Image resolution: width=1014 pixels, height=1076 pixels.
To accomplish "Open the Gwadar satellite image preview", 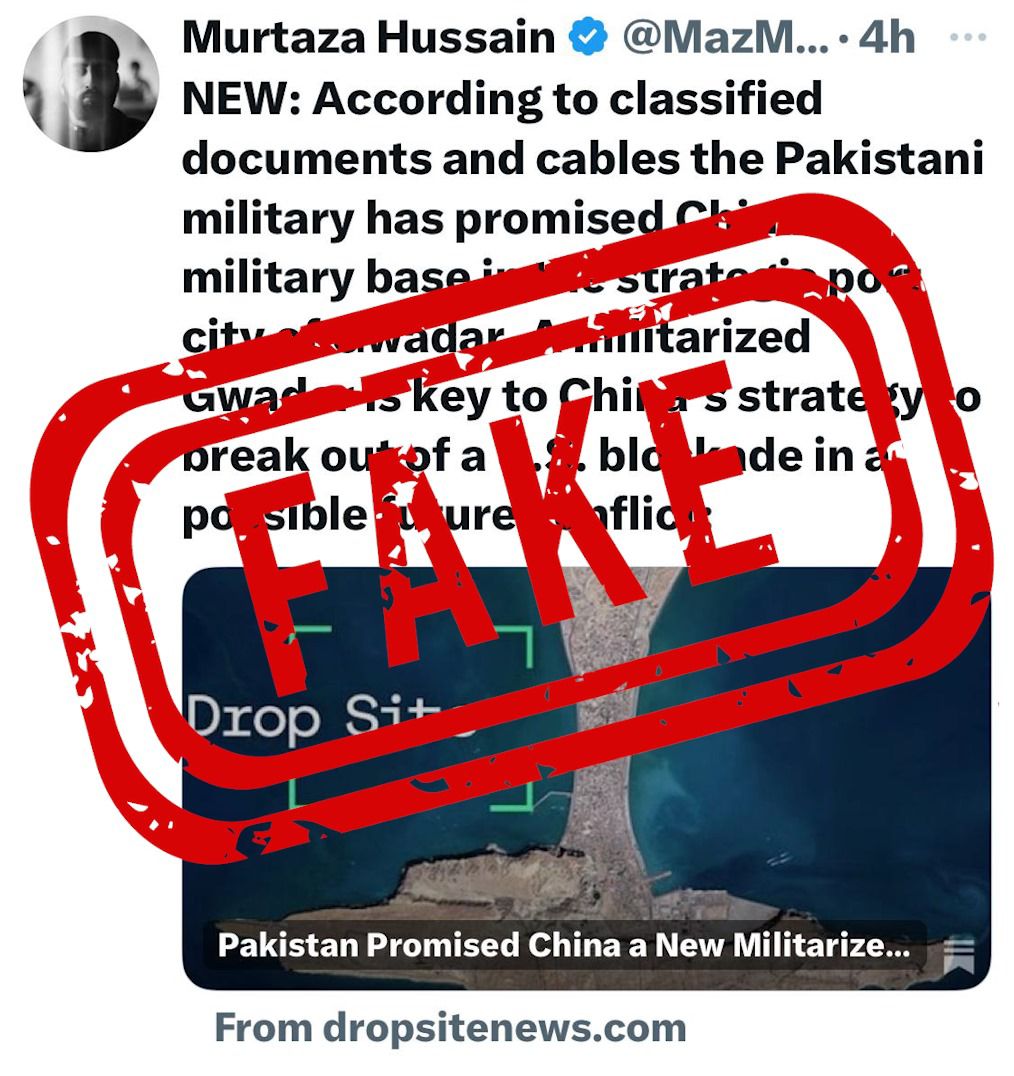I will (x=587, y=778).
